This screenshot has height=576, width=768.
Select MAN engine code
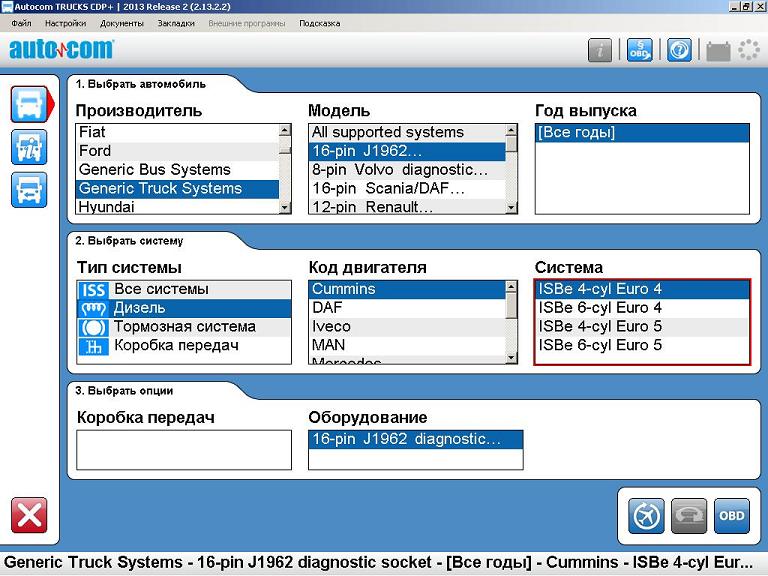(407, 345)
